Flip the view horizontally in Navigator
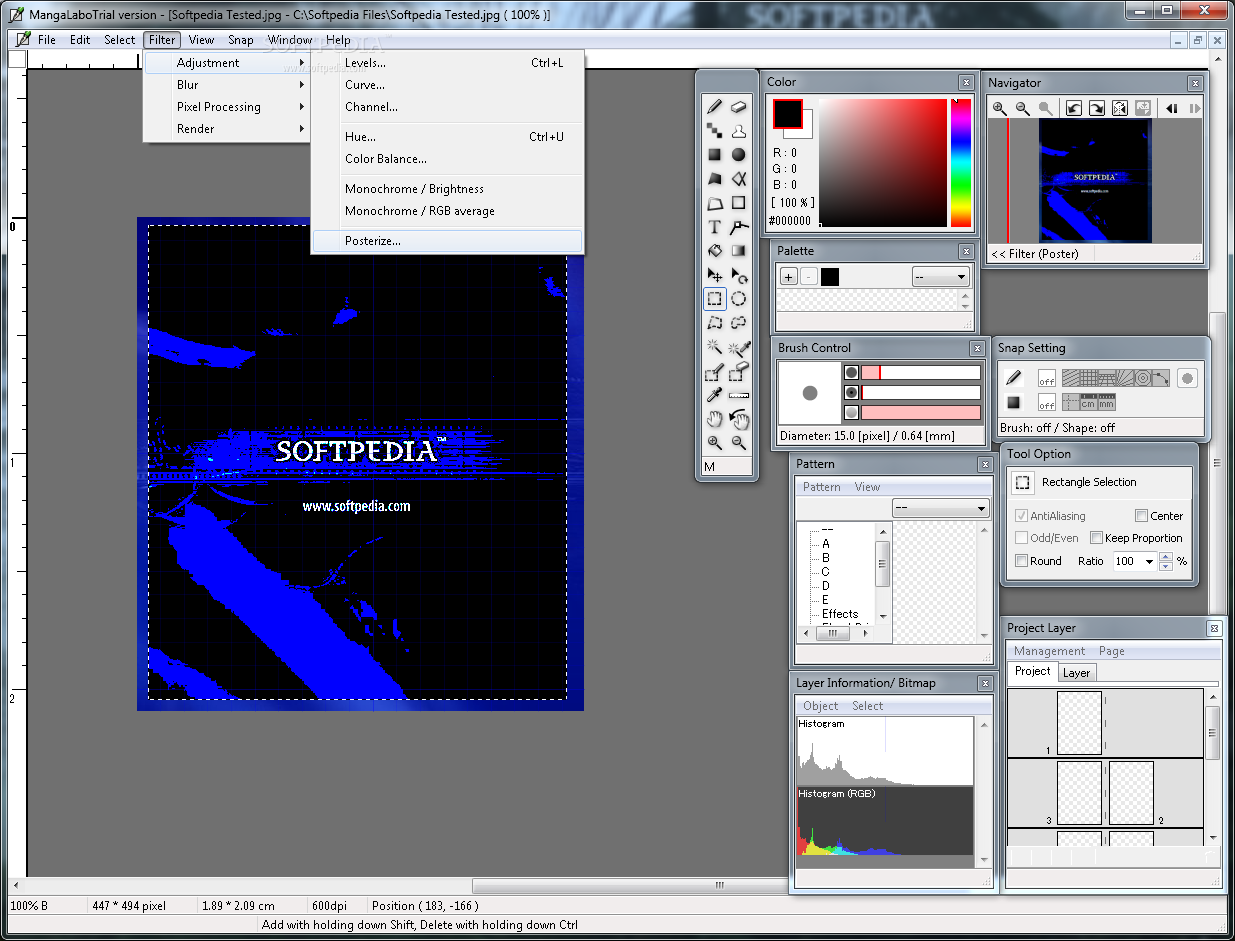Viewport: 1235px width, 941px height. click(1119, 109)
